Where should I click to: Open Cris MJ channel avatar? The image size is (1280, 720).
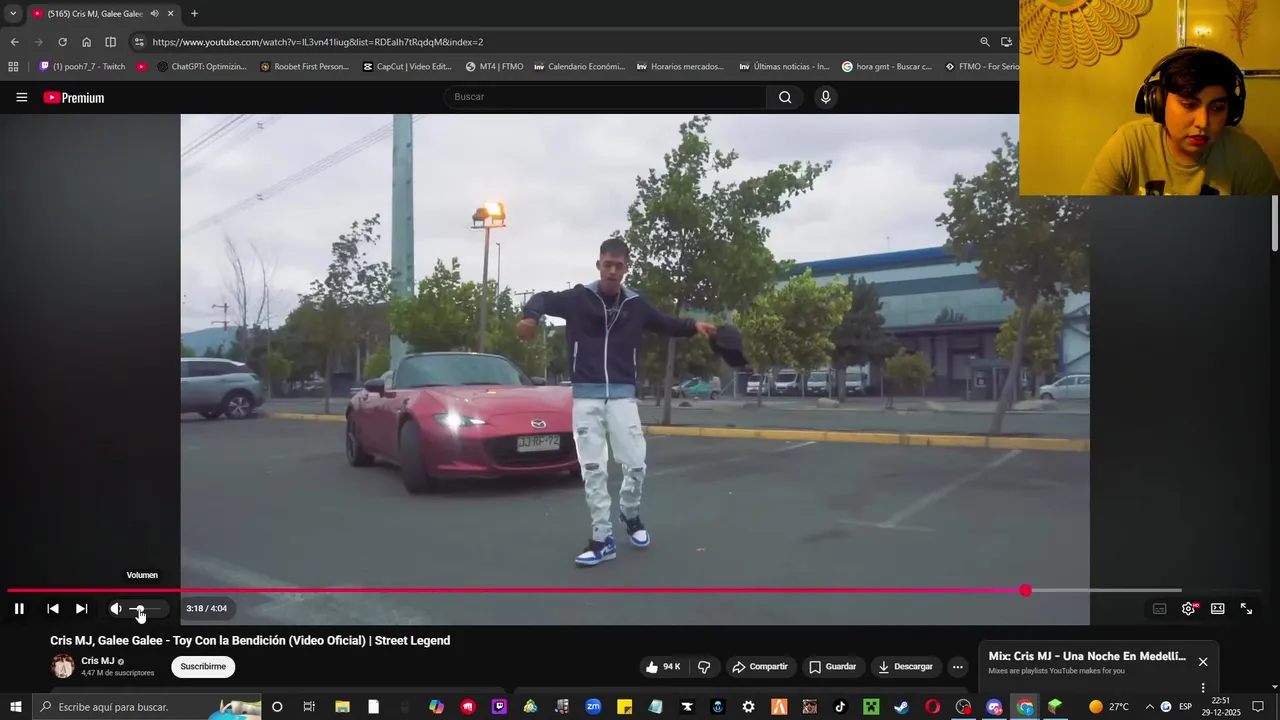click(63, 666)
